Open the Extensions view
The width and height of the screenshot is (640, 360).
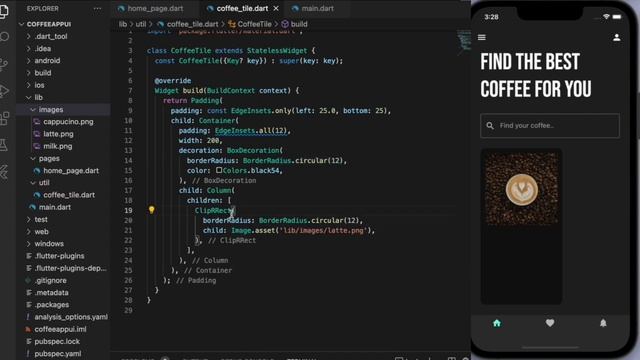pyautogui.click(x=4, y=118)
